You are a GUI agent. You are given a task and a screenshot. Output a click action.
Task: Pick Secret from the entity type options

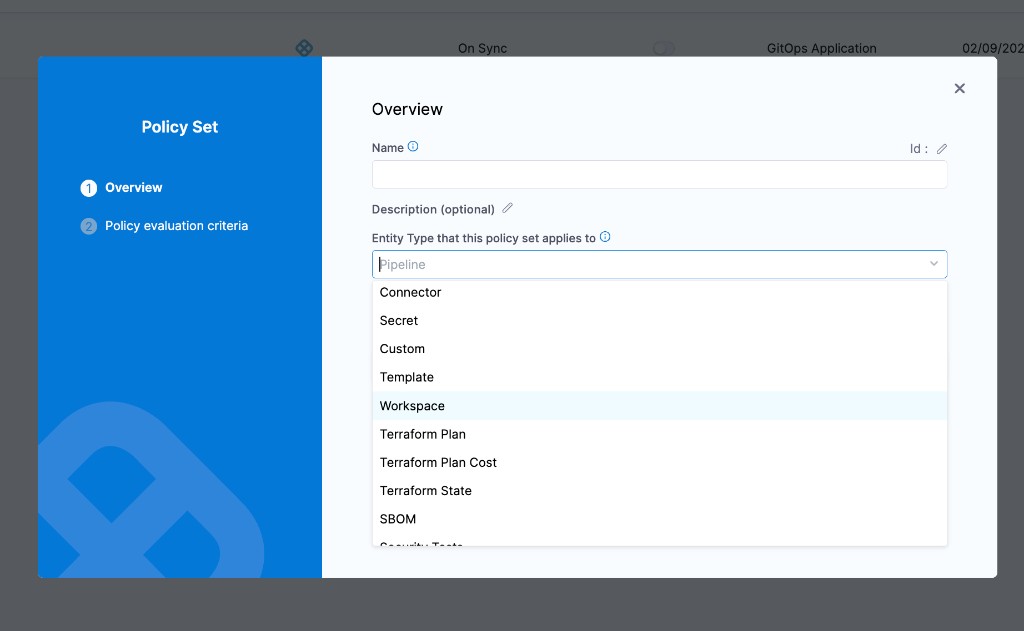click(398, 320)
